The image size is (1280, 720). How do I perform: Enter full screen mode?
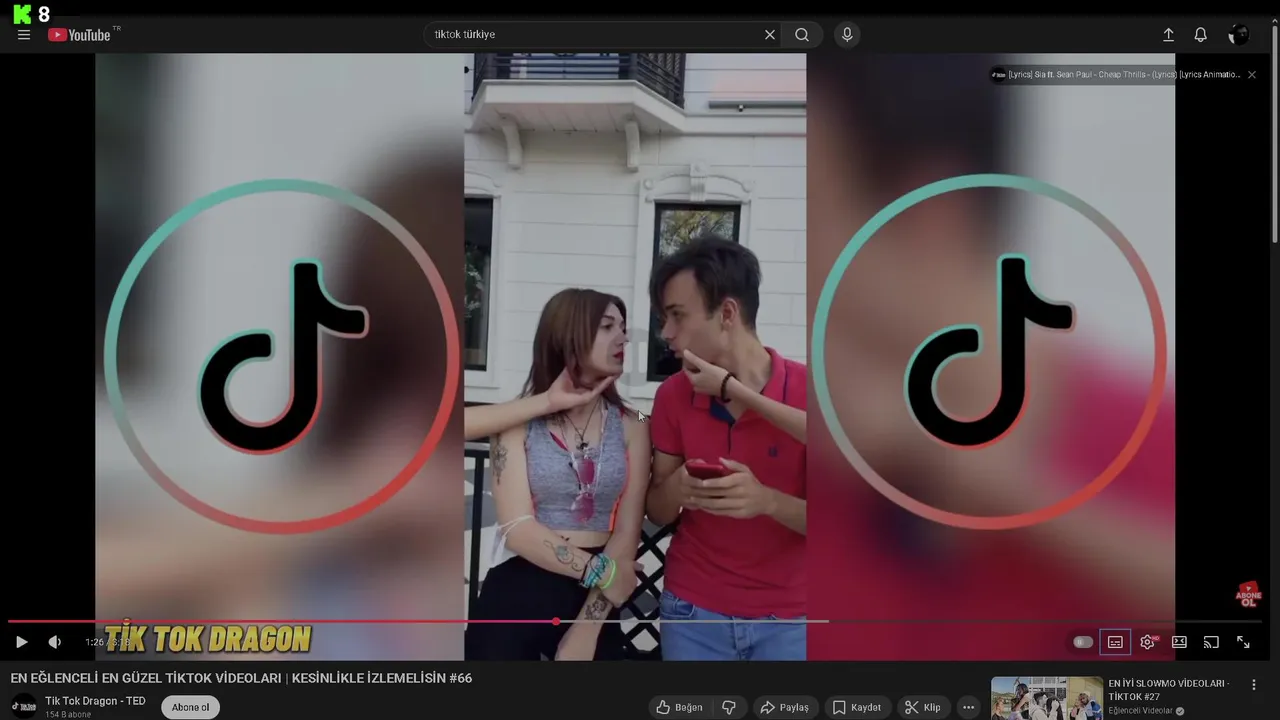[1243, 642]
